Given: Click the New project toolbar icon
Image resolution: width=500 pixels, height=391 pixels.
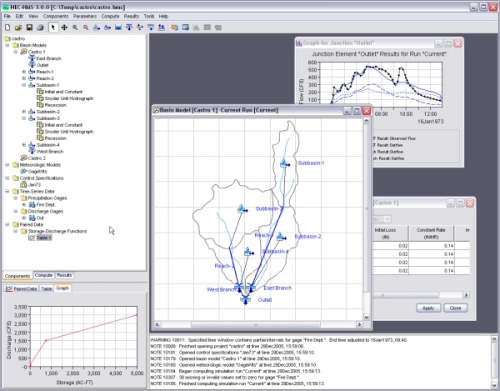Looking at the screenshot, I should pos(7,27).
